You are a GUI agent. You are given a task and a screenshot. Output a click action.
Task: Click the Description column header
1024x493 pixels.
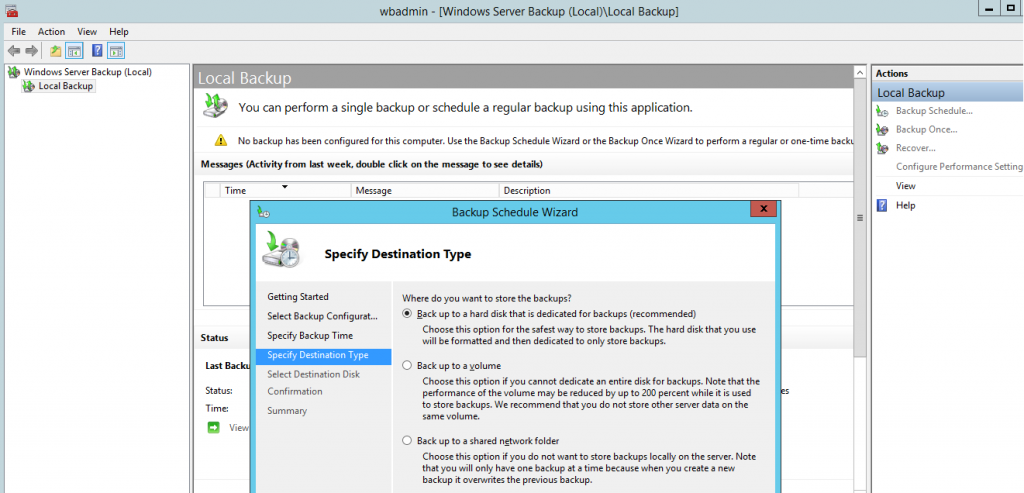click(649, 191)
